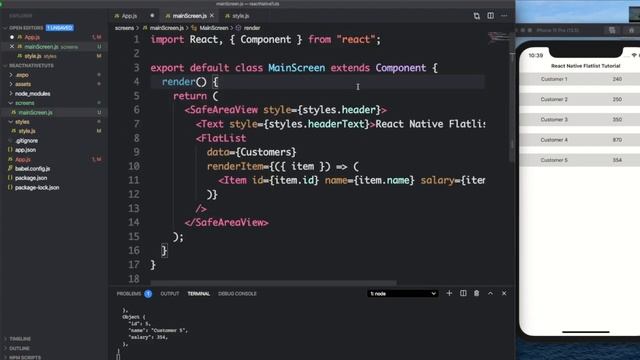Click 'screens' in the breadcrumb path

point(124,28)
